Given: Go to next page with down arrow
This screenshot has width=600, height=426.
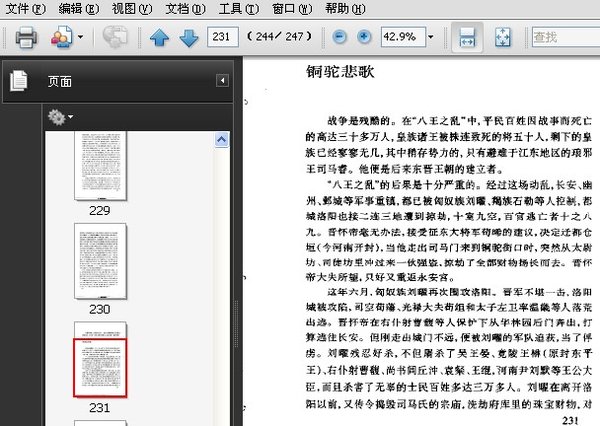Looking at the screenshot, I should tap(188, 38).
